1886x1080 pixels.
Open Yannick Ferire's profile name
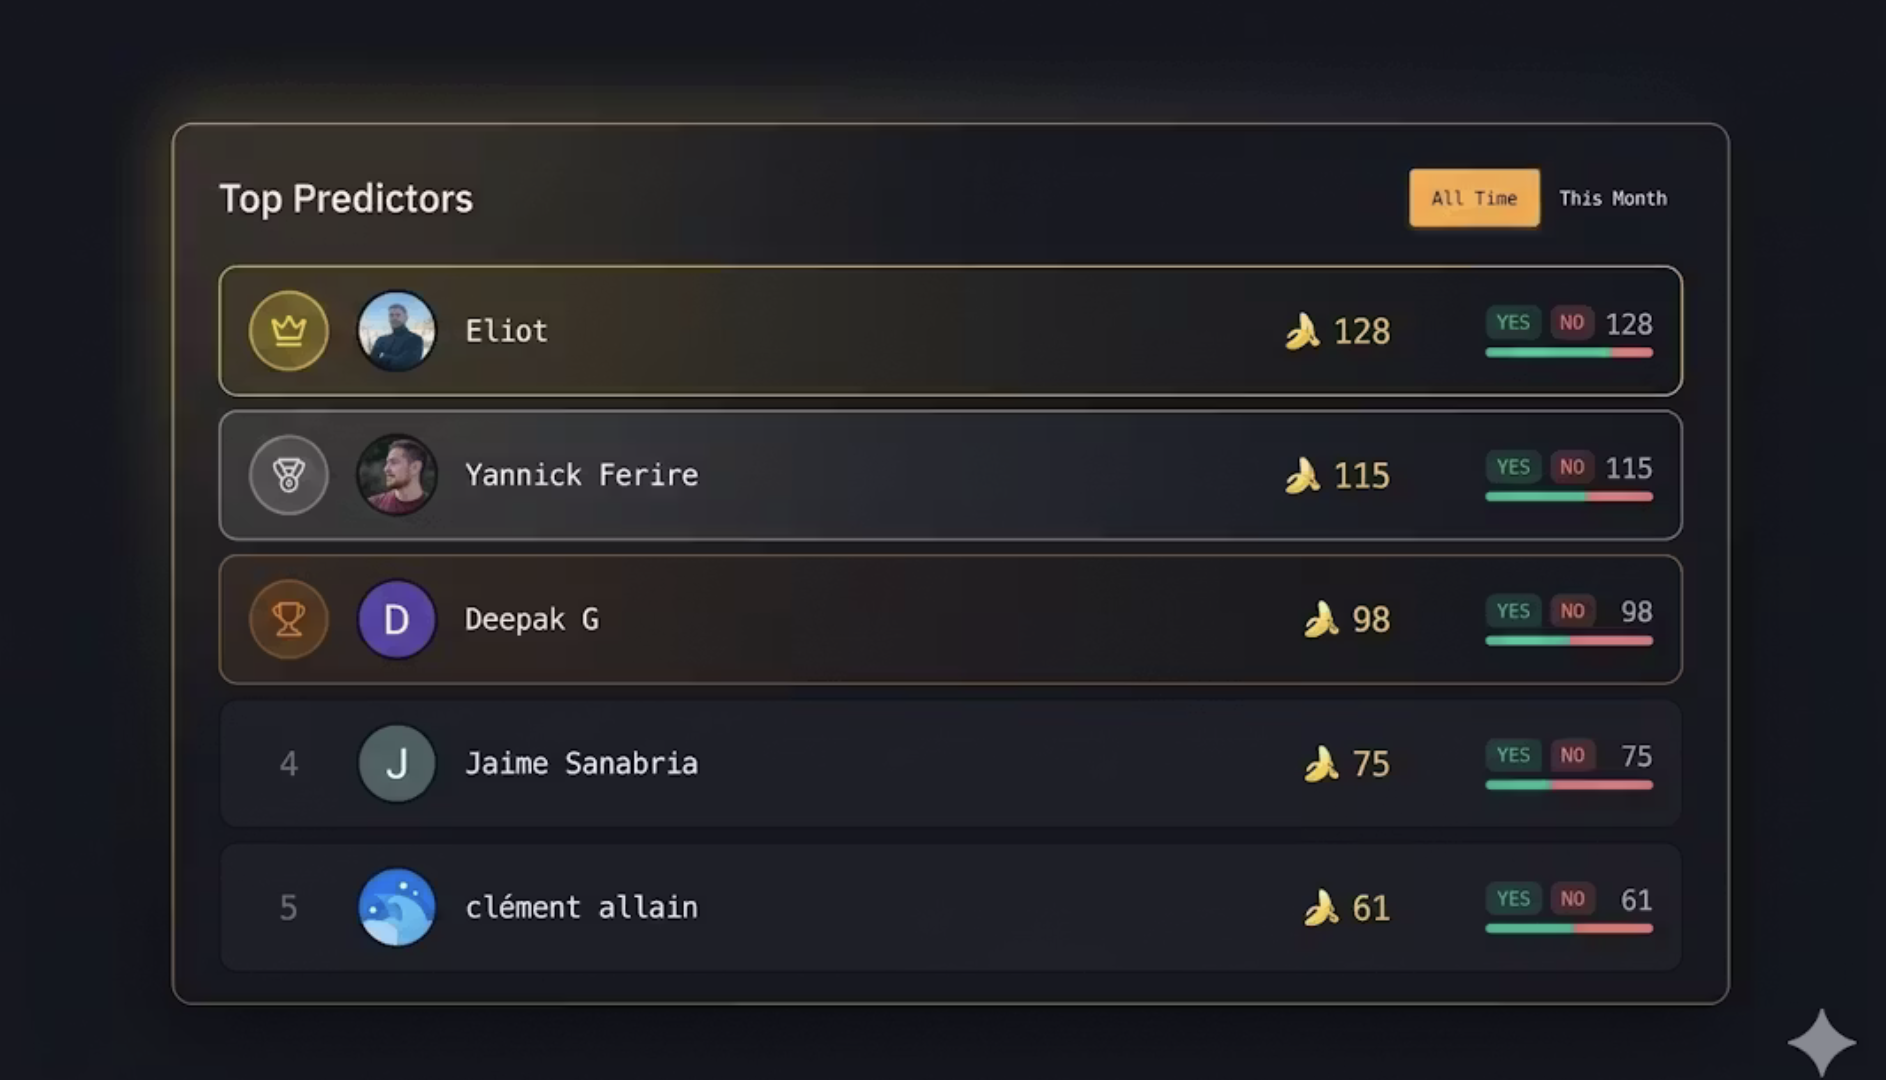(x=581, y=475)
